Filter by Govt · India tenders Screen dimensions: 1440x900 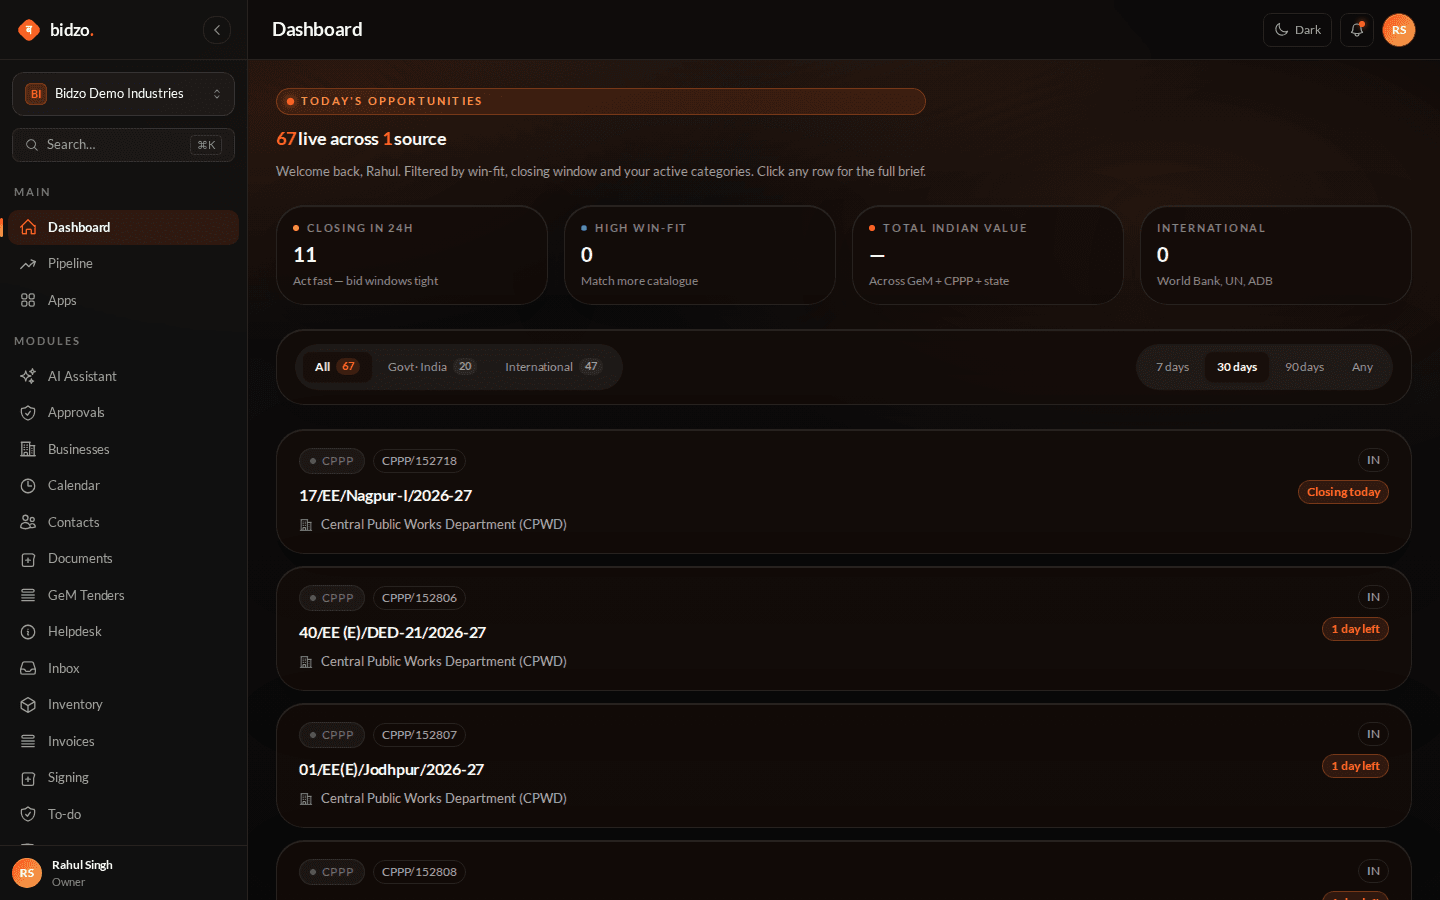click(x=431, y=367)
